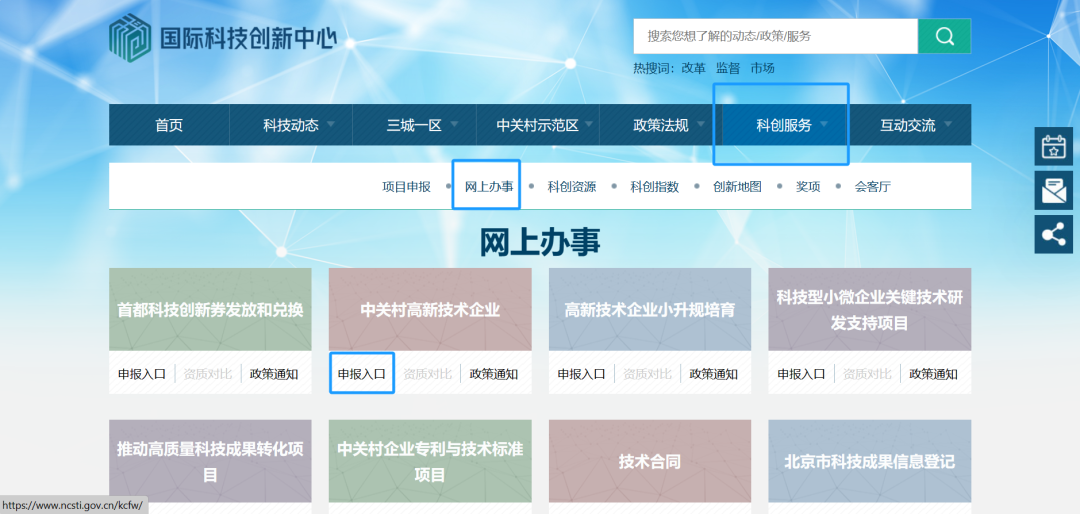Switch to the 创新地图 sub-tab
This screenshot has height=514, width=1080.
[x=737, y=187]
